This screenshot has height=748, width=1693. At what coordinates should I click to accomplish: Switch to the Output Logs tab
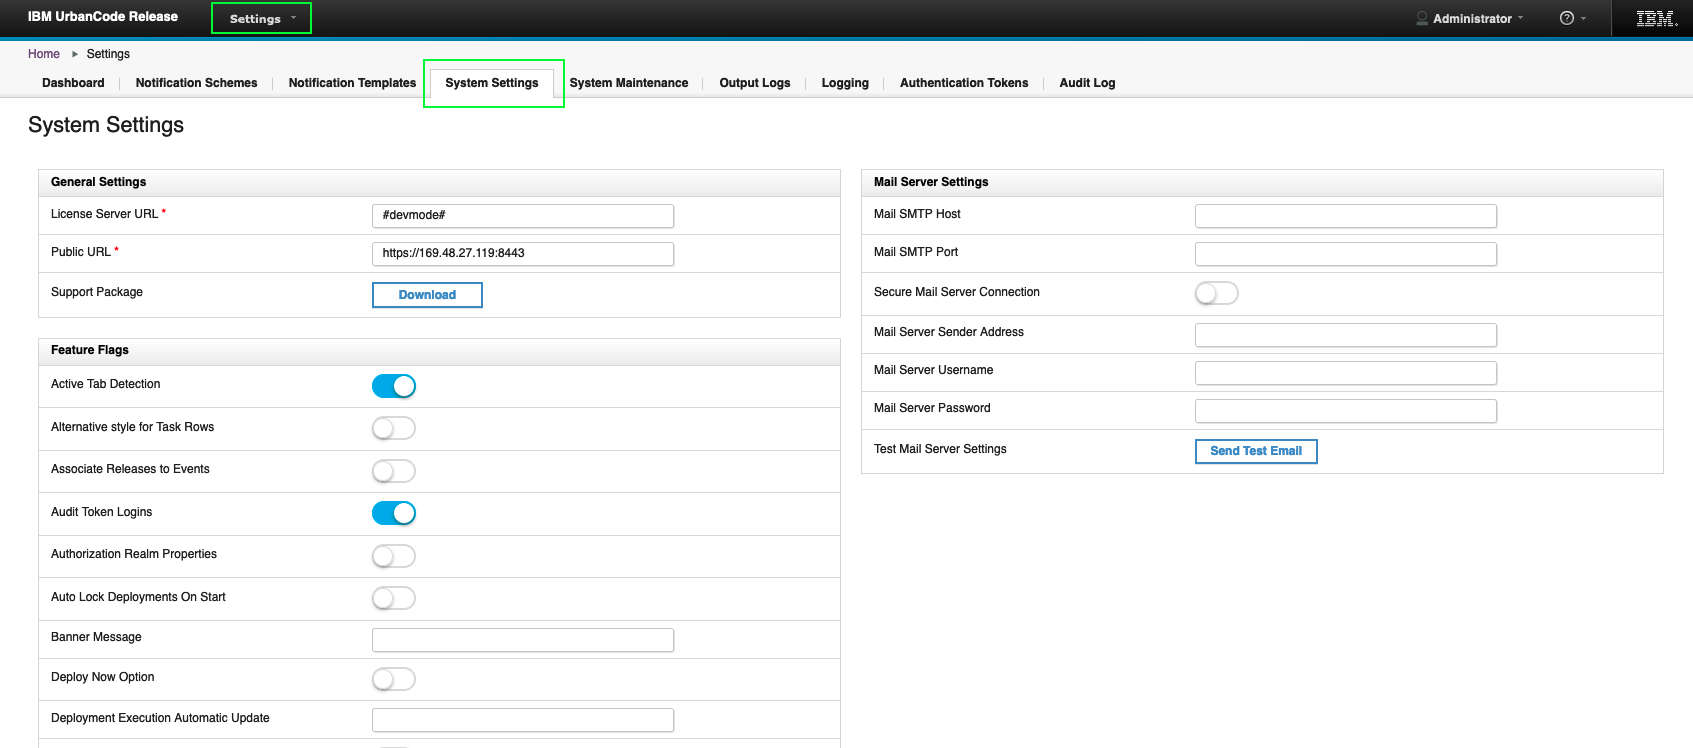click(755, 83)
